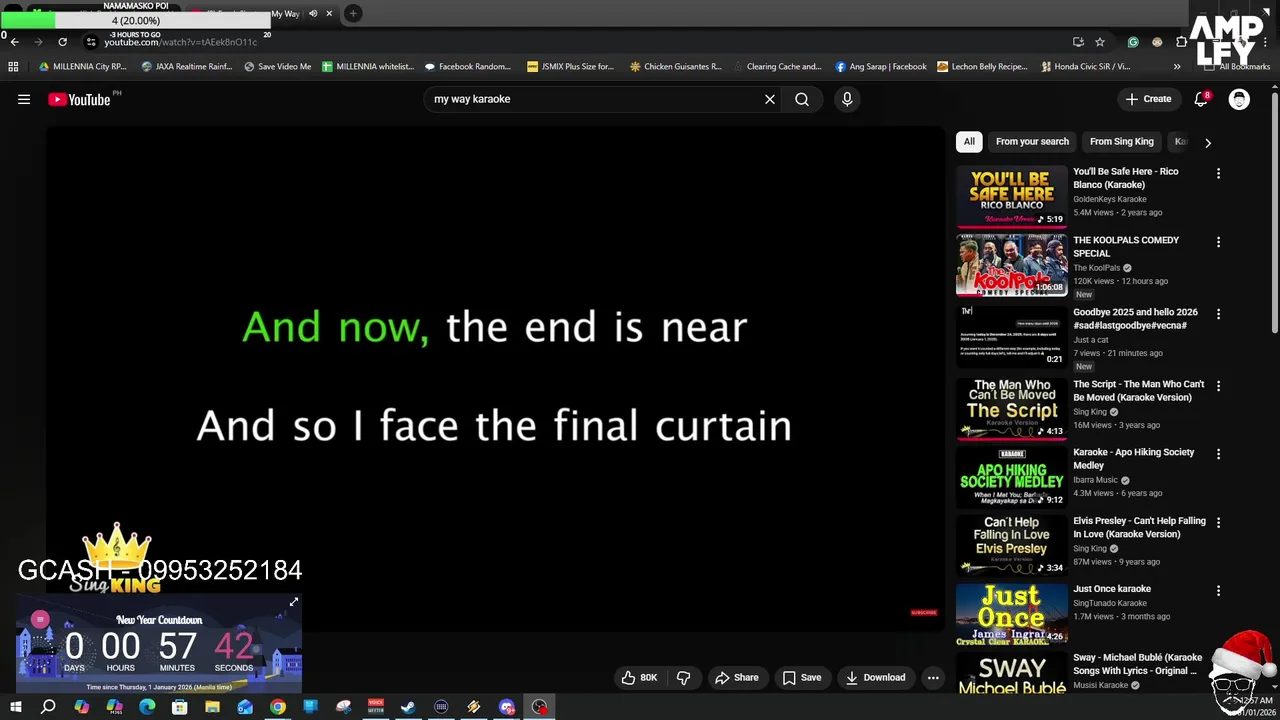Screen dimensions: 1280x720
Task: Expand the countdown widget overlay
Action: point(294,603)
